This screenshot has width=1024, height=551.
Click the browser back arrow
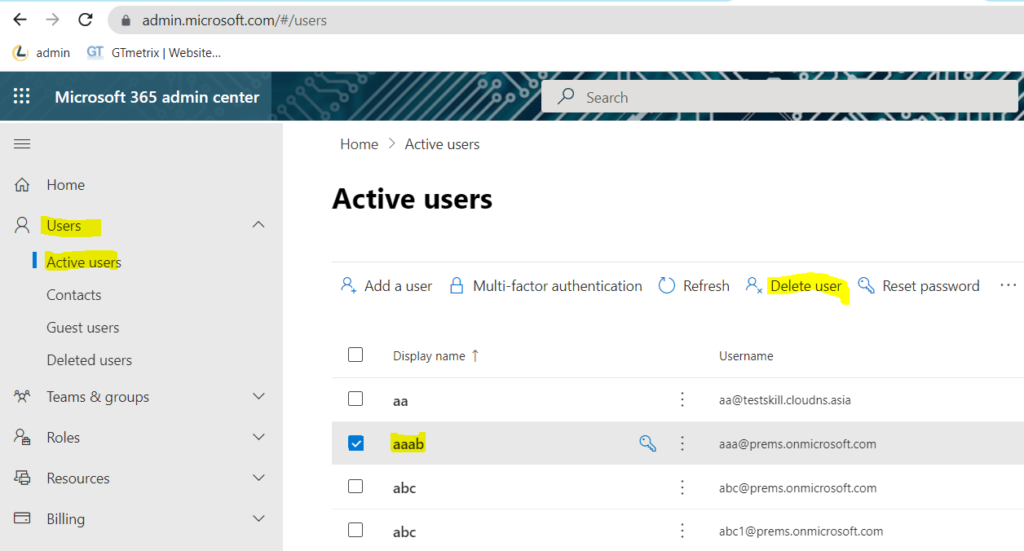pyautogui.click(x=20, y=20)
